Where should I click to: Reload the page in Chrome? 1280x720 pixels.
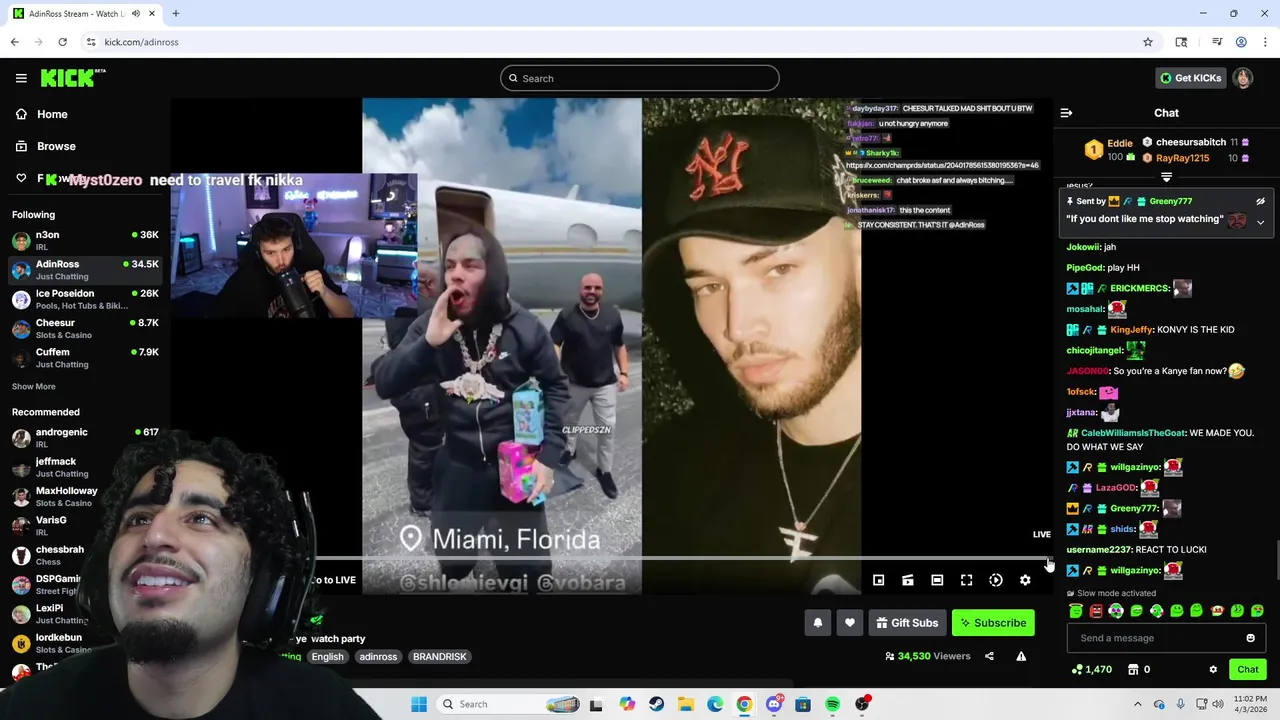(x=62, y=42)
